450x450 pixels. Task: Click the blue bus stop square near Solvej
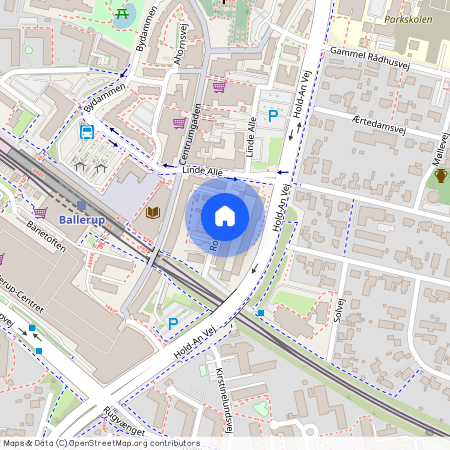(261, 313)
